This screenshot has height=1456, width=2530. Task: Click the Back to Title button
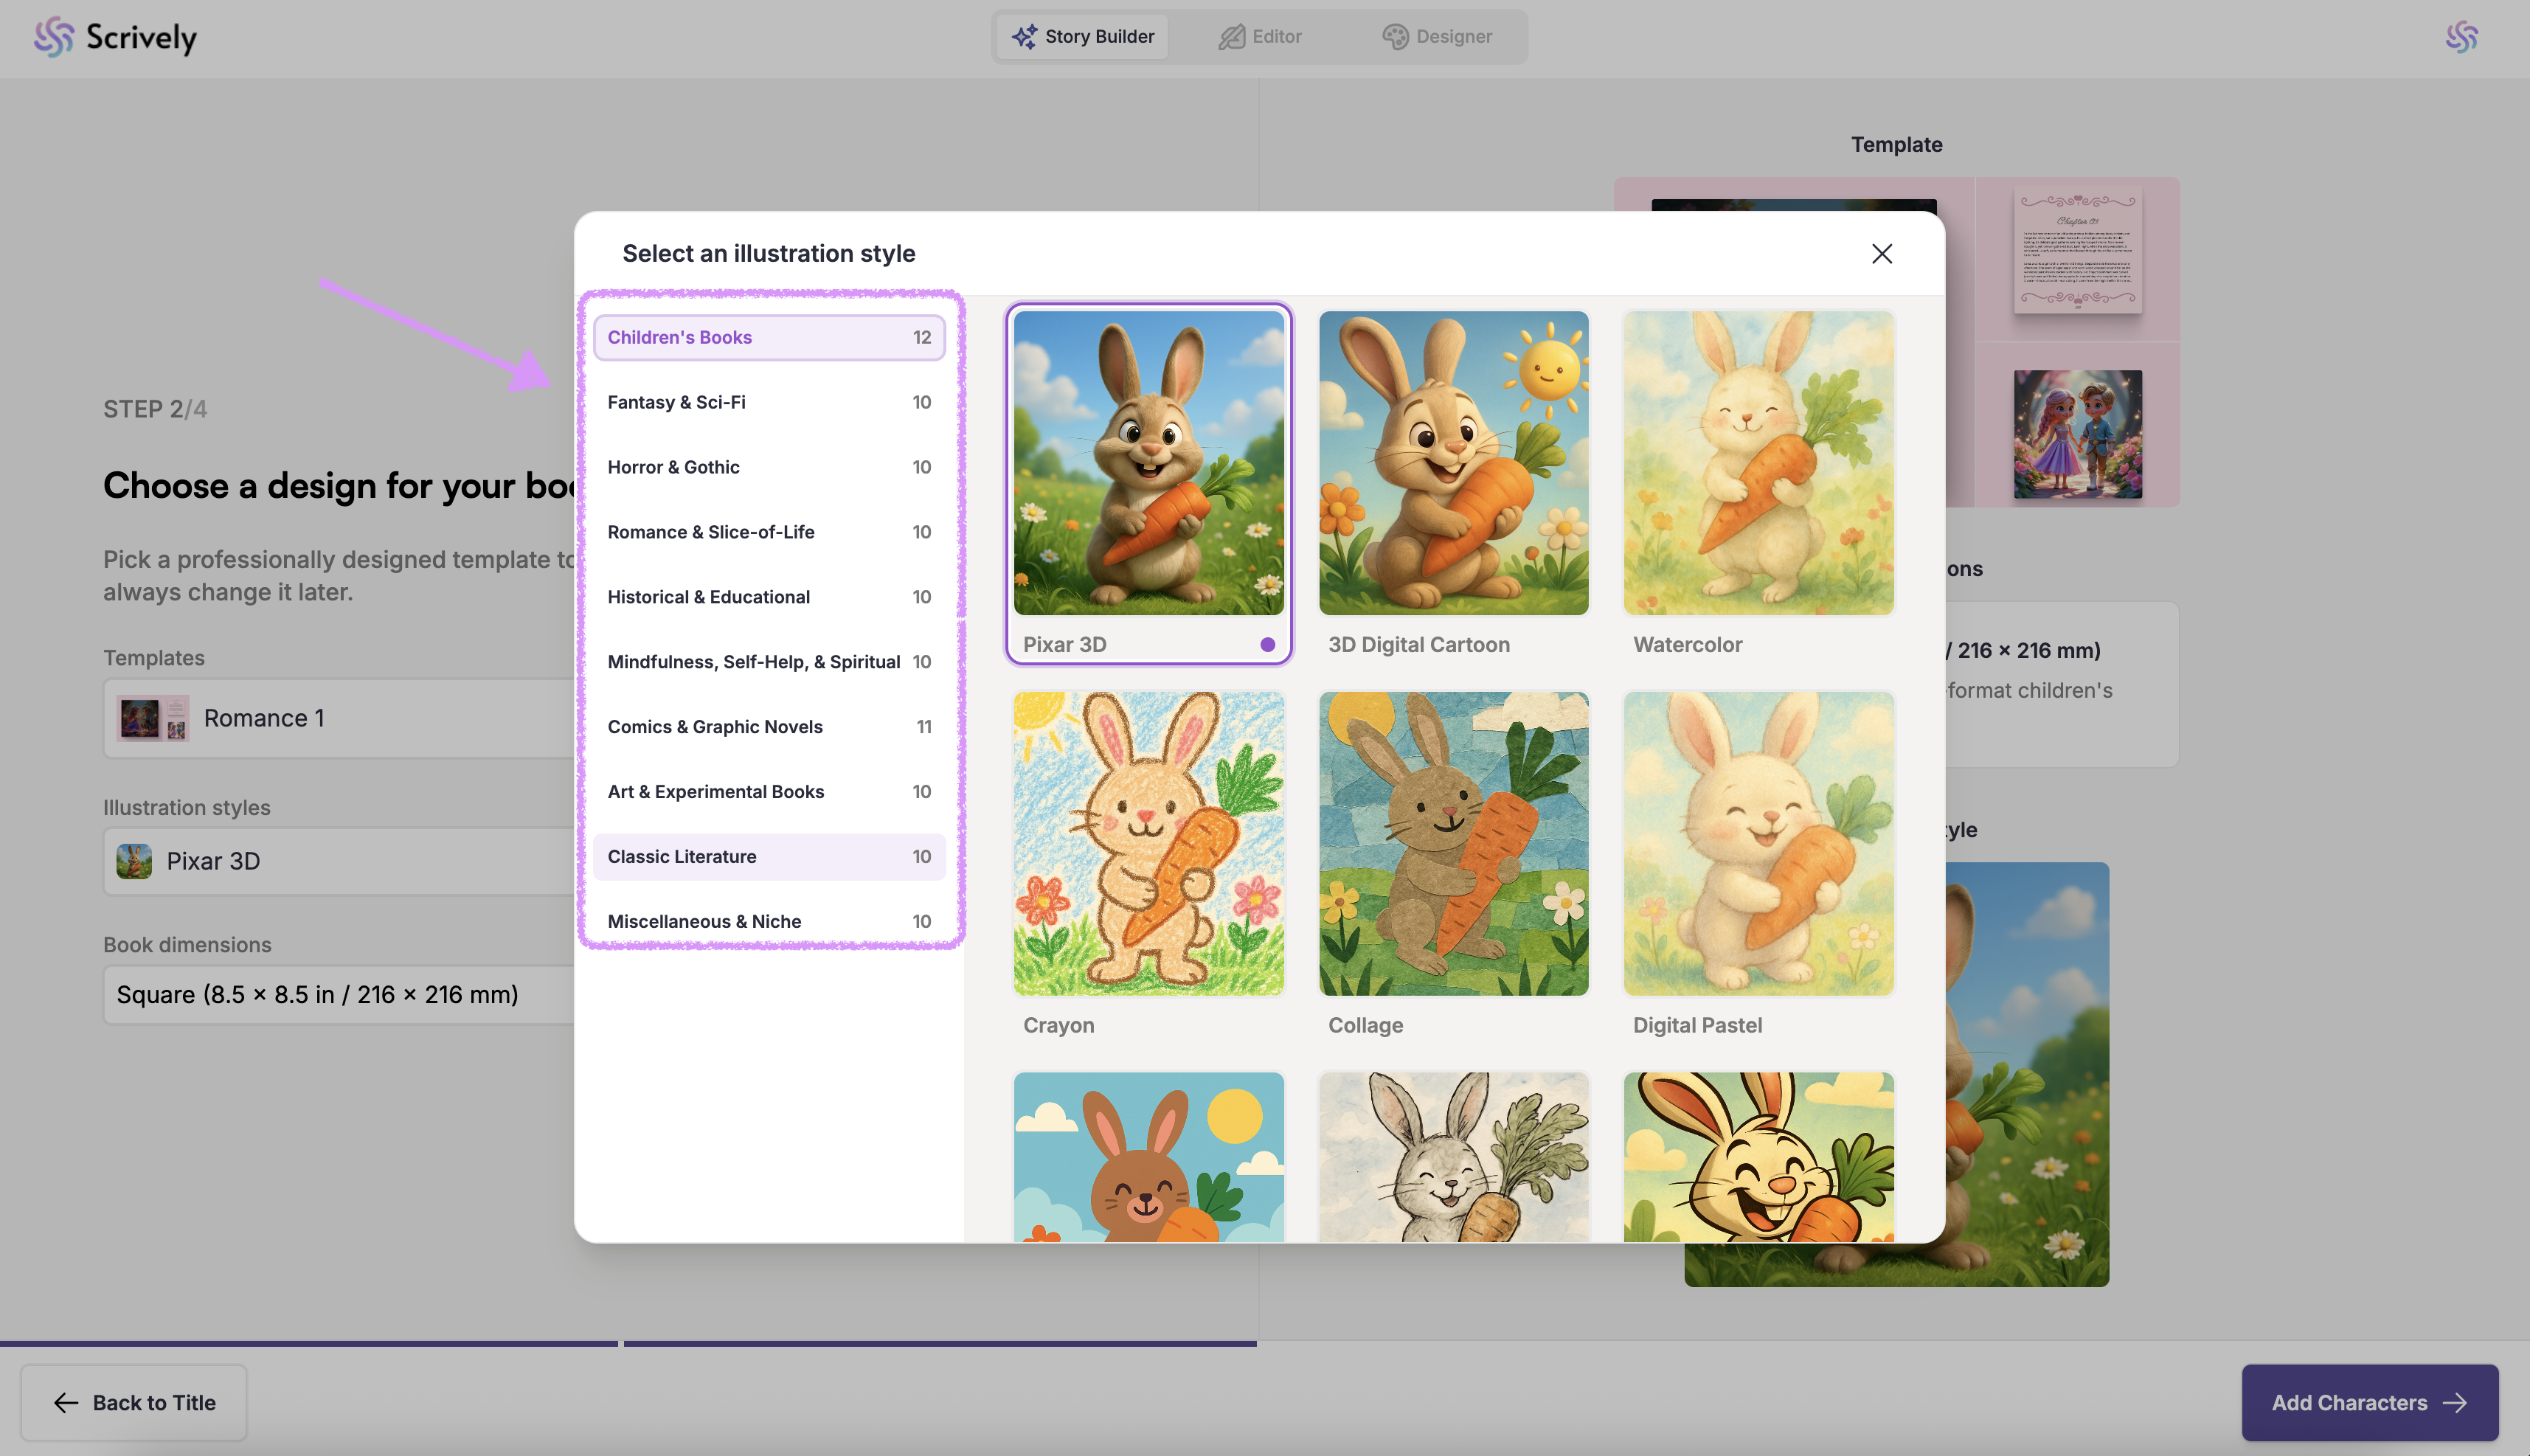coord(134,1402)
